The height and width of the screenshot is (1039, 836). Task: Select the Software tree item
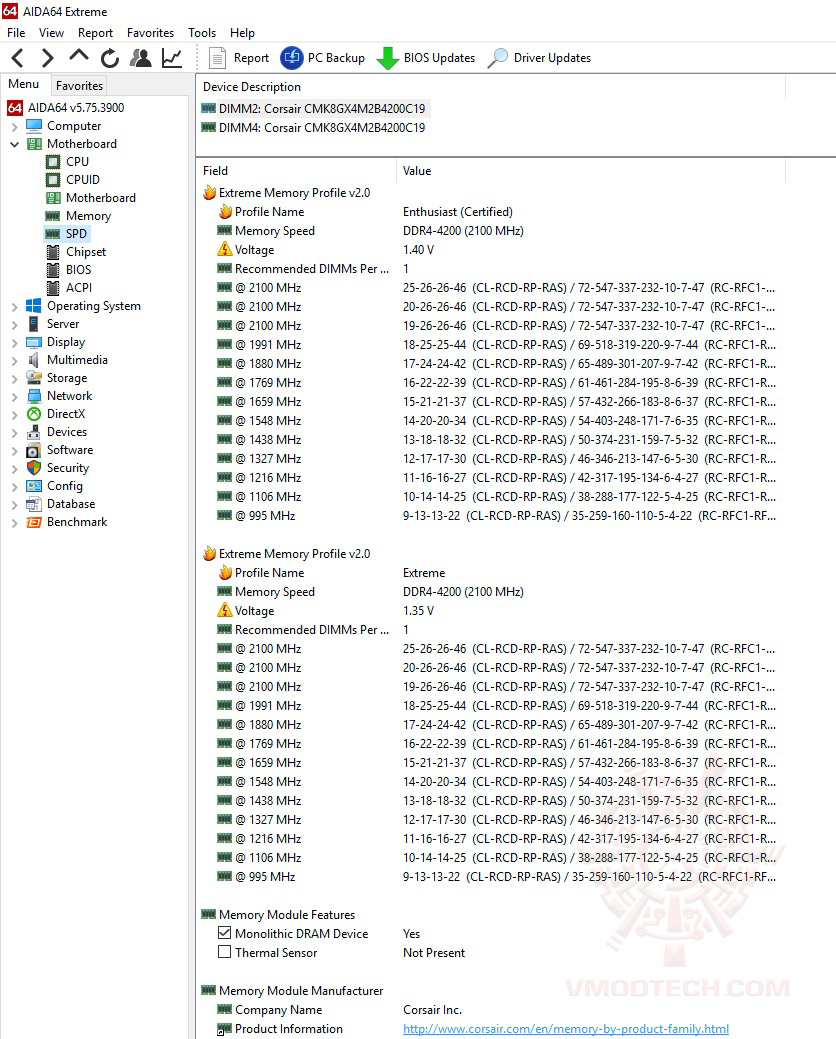70,450
